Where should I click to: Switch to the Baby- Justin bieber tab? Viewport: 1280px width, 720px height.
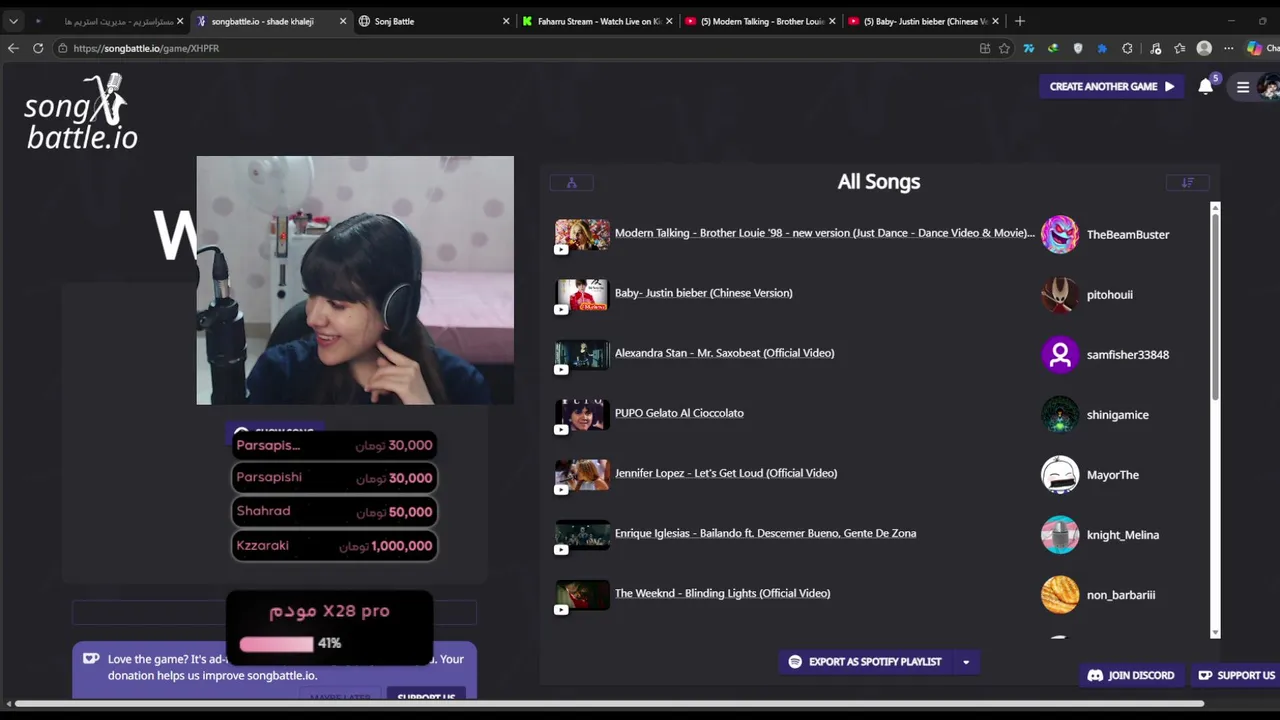point(924,21)
